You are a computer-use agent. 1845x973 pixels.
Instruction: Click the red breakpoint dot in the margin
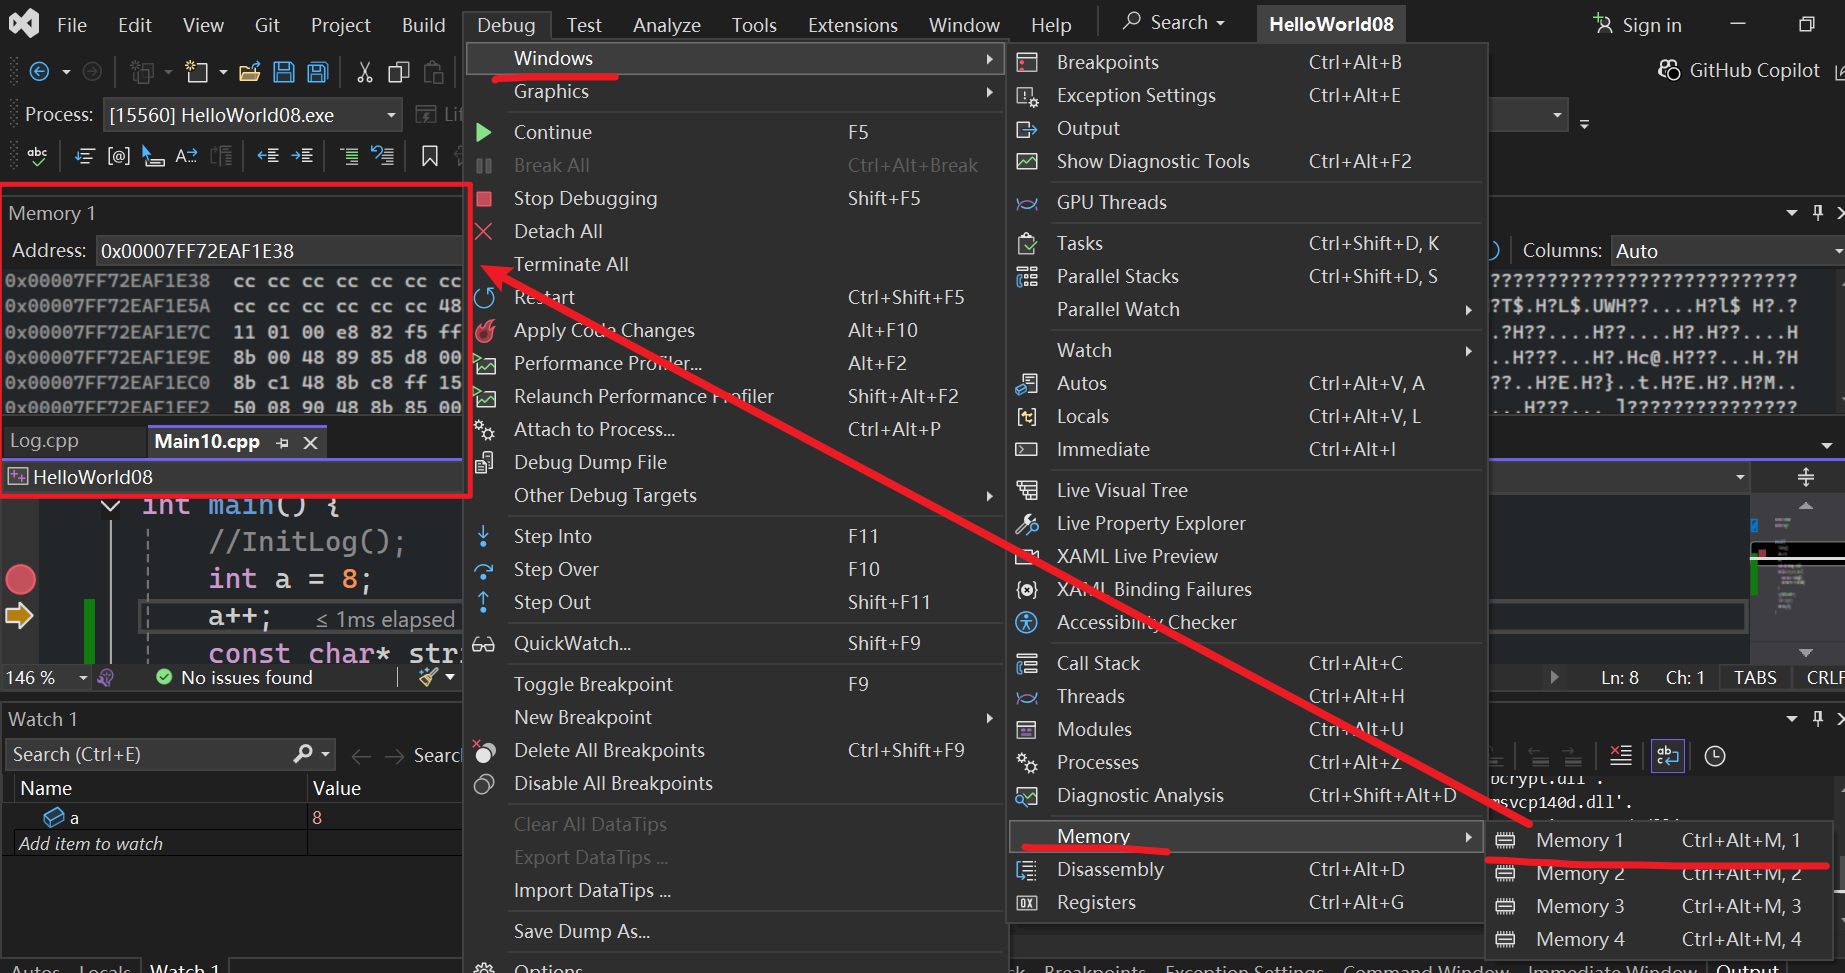coord(21,579)
